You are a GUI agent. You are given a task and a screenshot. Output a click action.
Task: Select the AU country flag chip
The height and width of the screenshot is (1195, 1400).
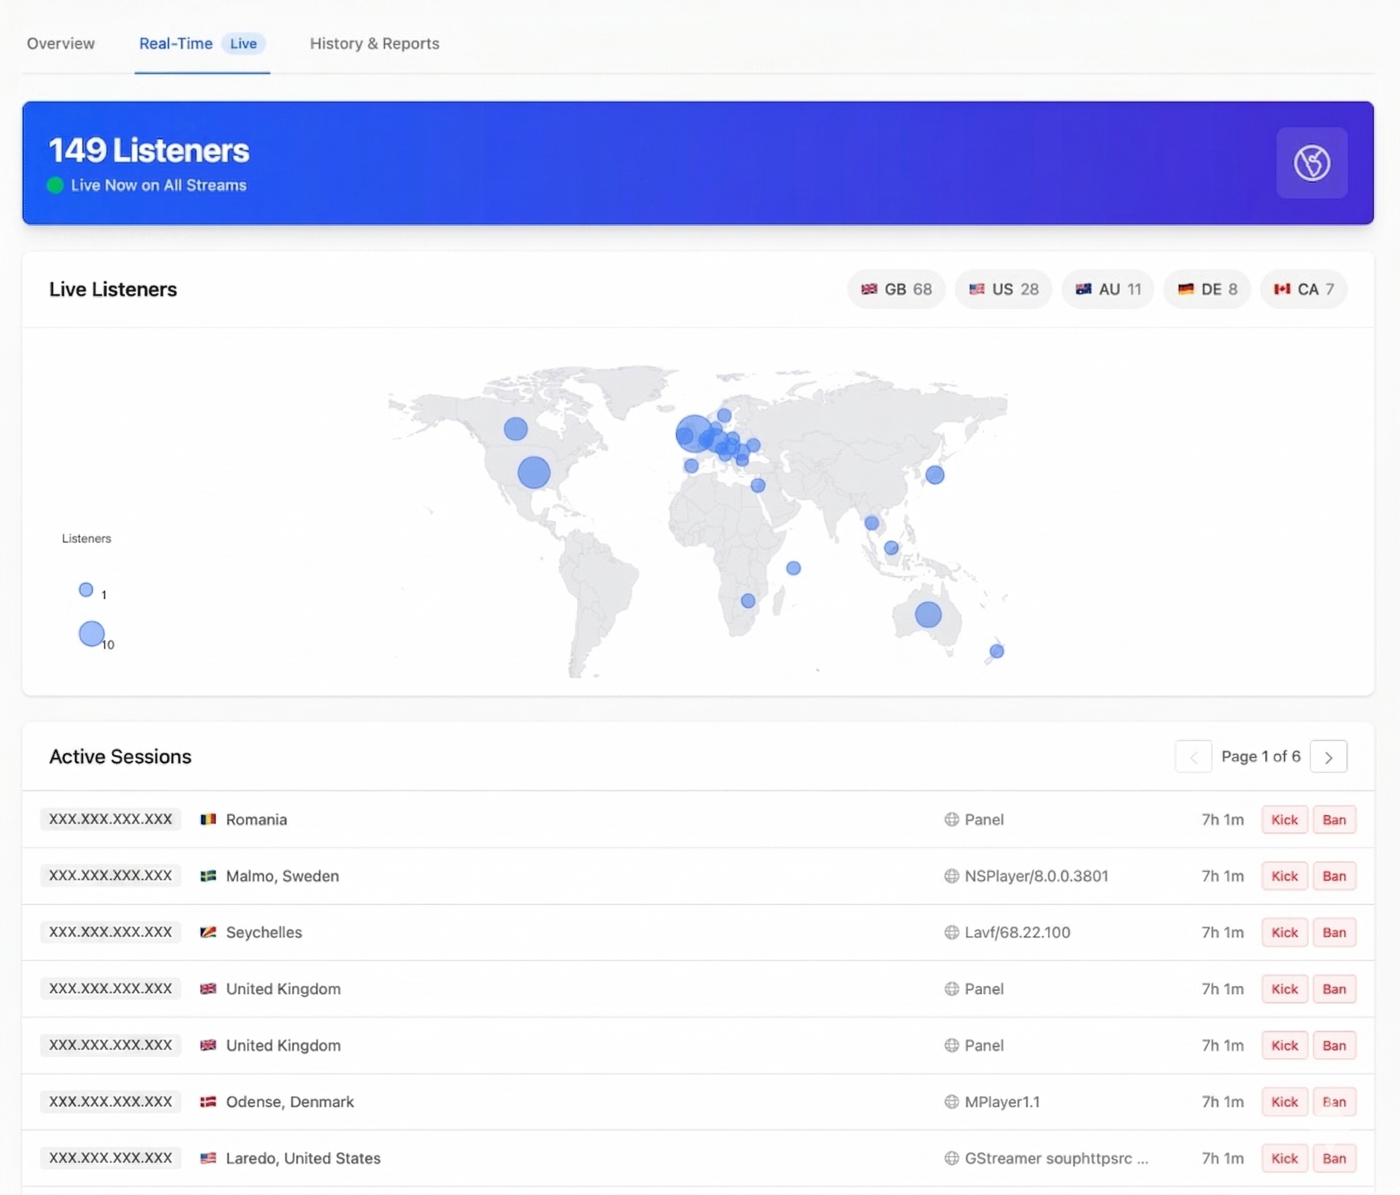[1107, 289]
